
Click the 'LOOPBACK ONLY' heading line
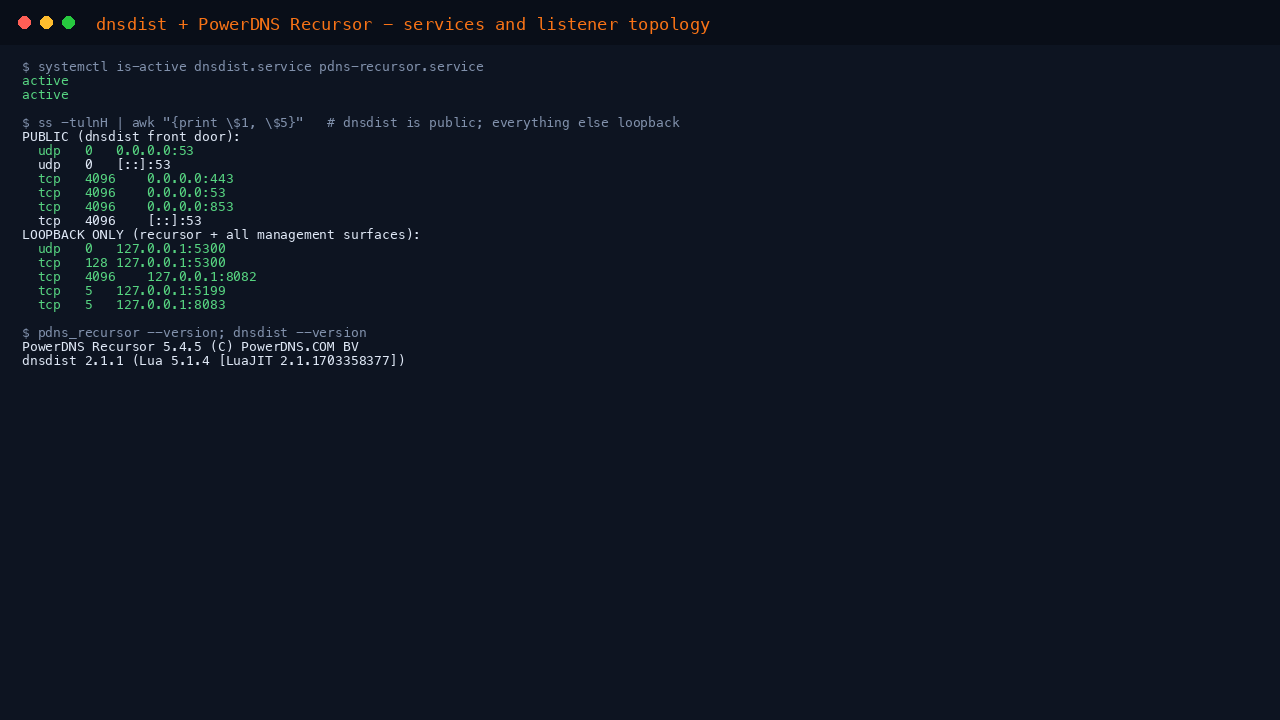coord(221,235)
